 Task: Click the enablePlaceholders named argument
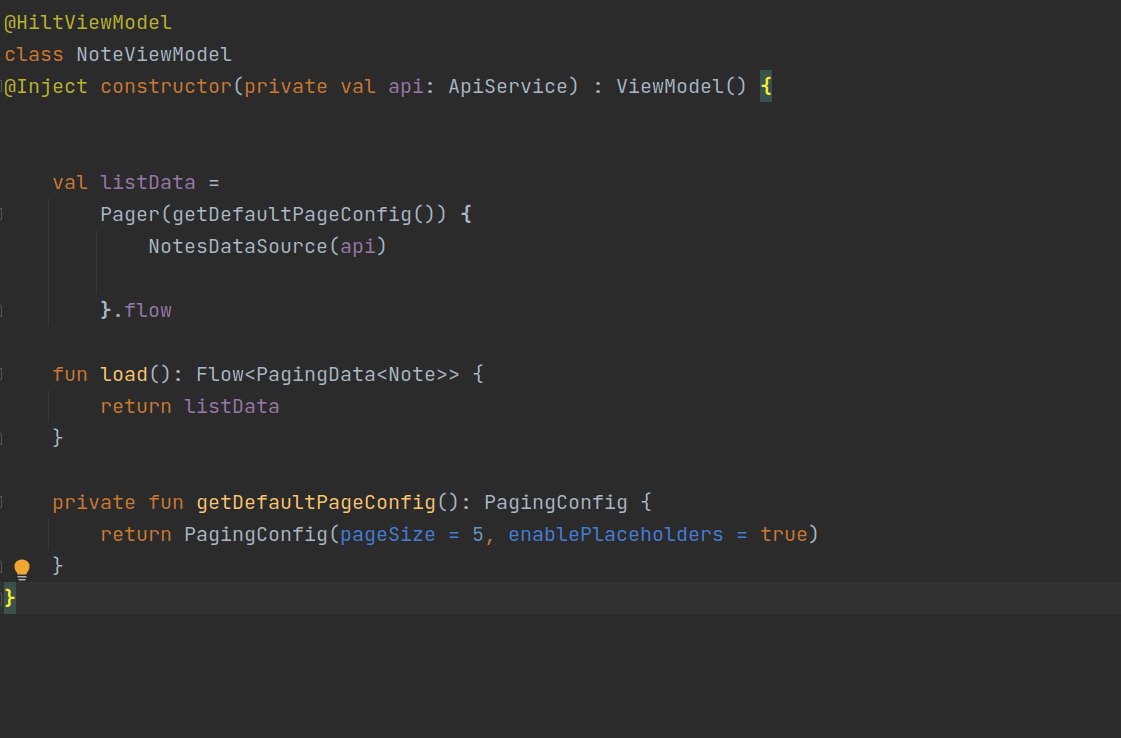click(x=616, y=535)
